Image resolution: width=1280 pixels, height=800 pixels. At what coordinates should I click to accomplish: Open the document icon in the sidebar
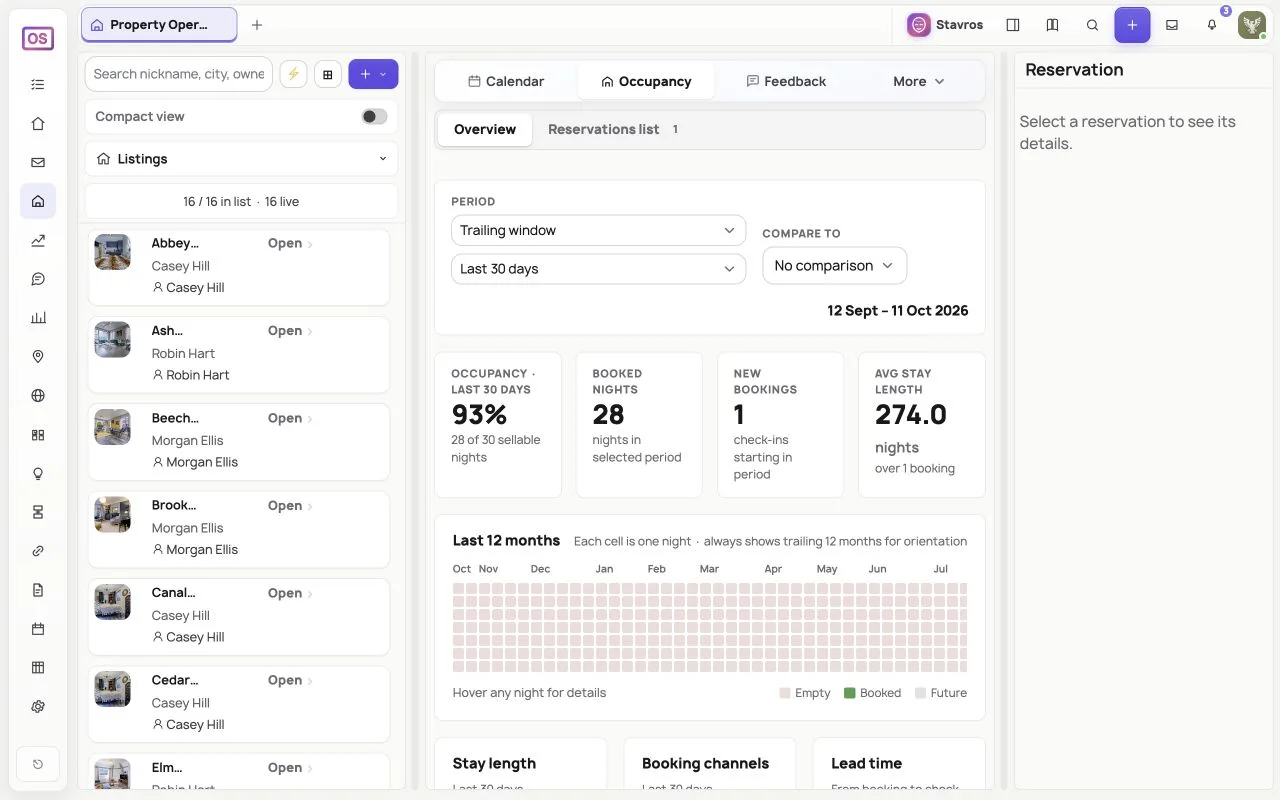coord(38,590)
